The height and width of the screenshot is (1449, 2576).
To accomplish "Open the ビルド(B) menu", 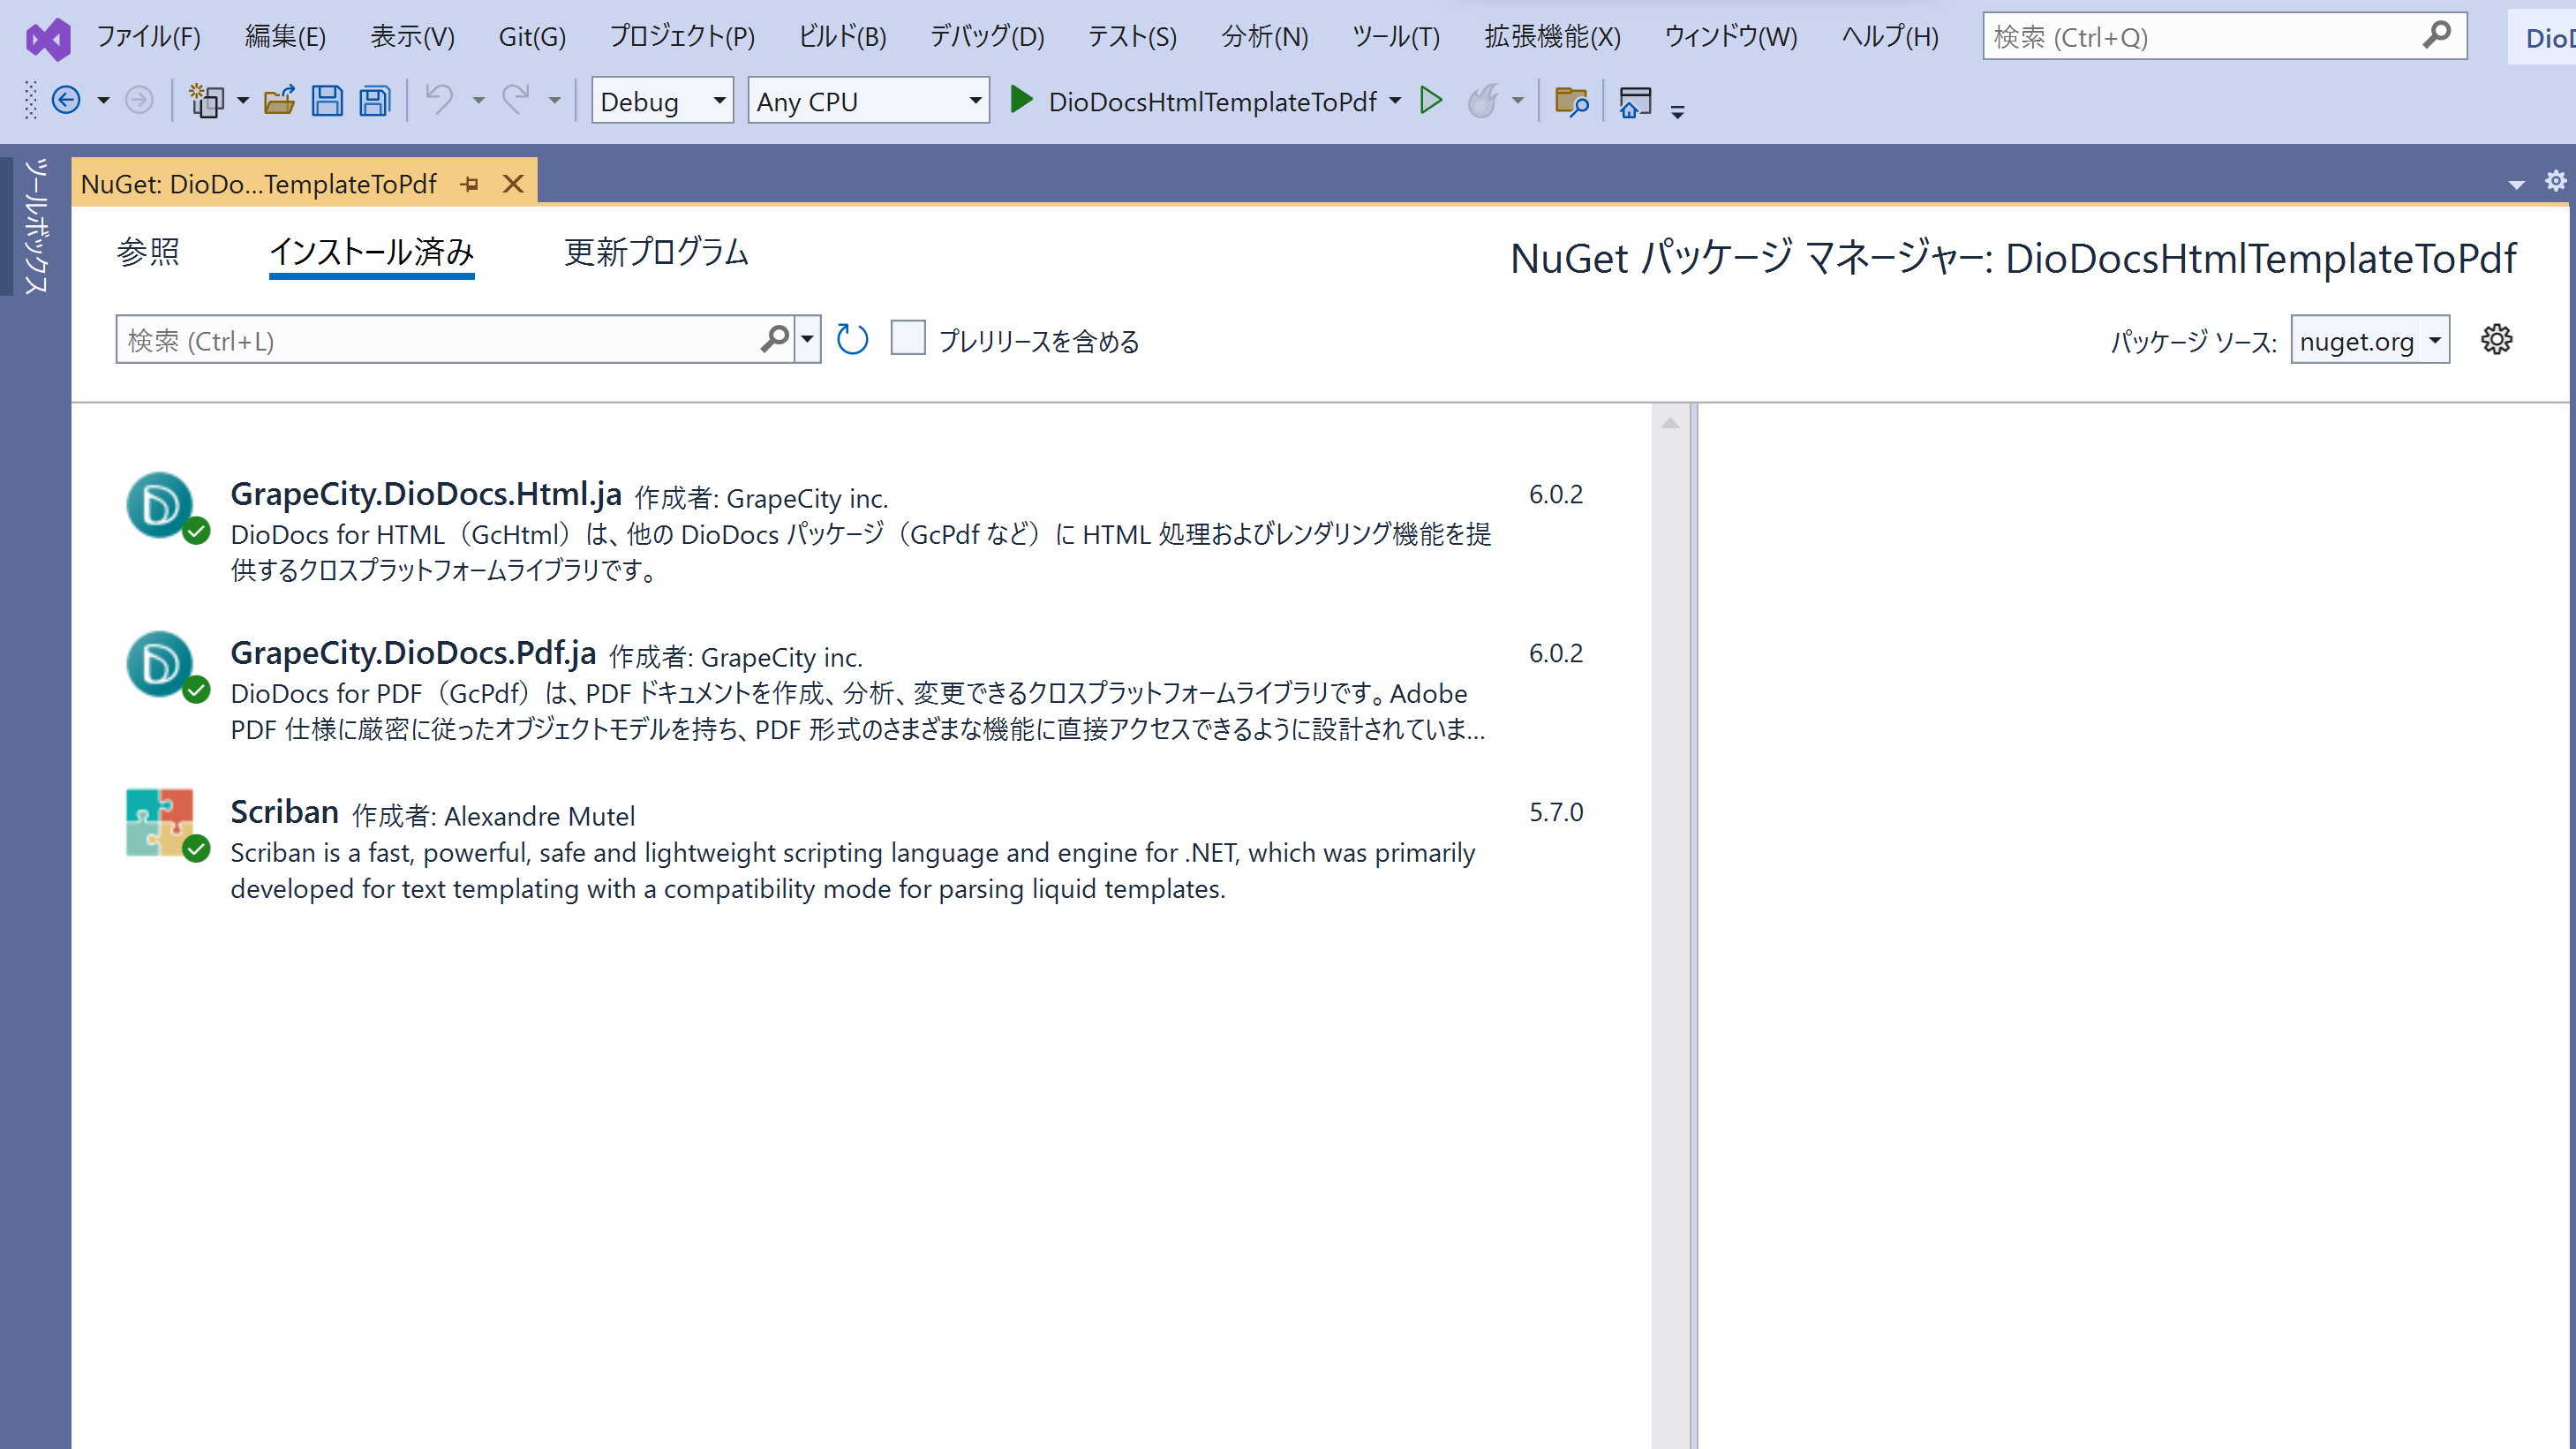I will click(x=841, y=37).
